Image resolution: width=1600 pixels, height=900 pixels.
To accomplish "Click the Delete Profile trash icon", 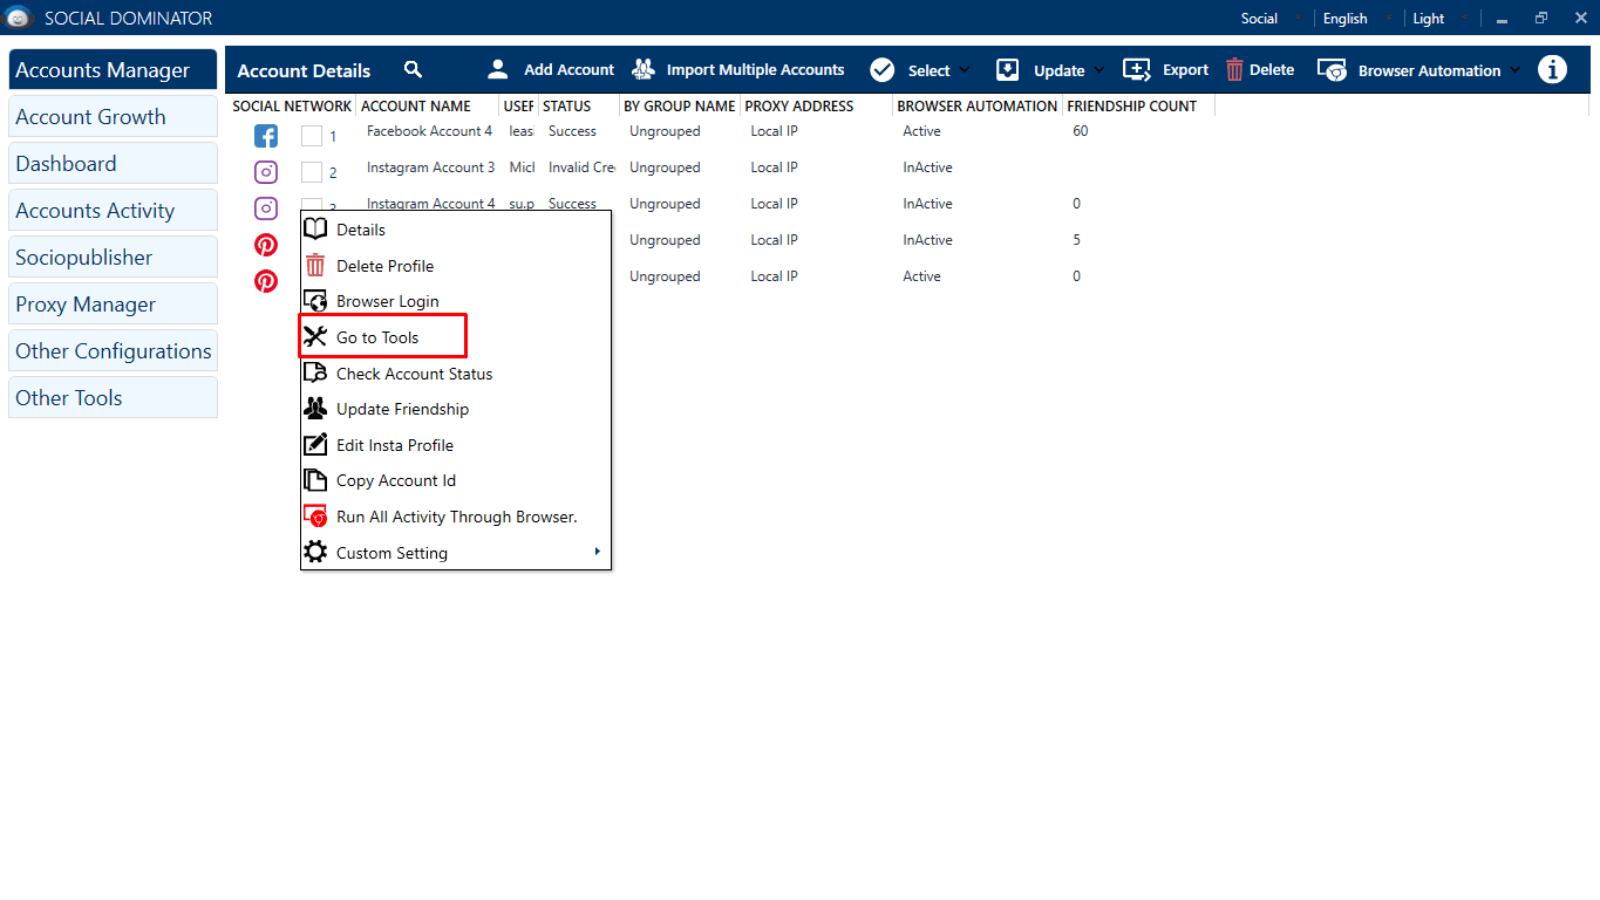I will (x=315, y=265).
